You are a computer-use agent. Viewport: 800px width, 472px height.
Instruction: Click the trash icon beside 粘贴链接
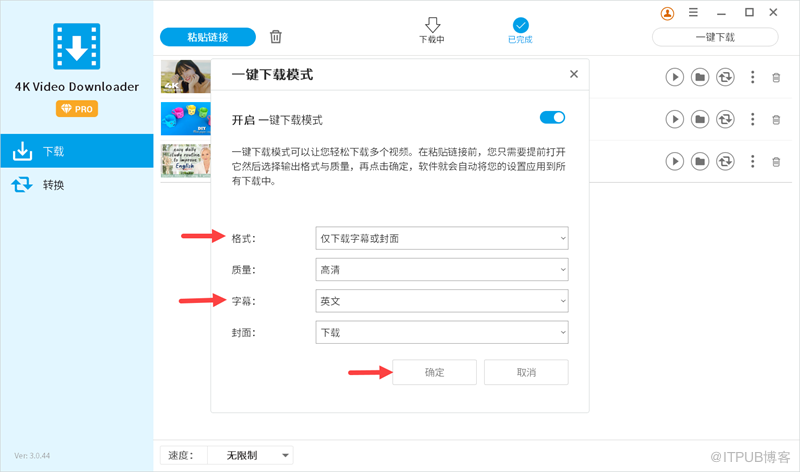click(x=276, y=37)
